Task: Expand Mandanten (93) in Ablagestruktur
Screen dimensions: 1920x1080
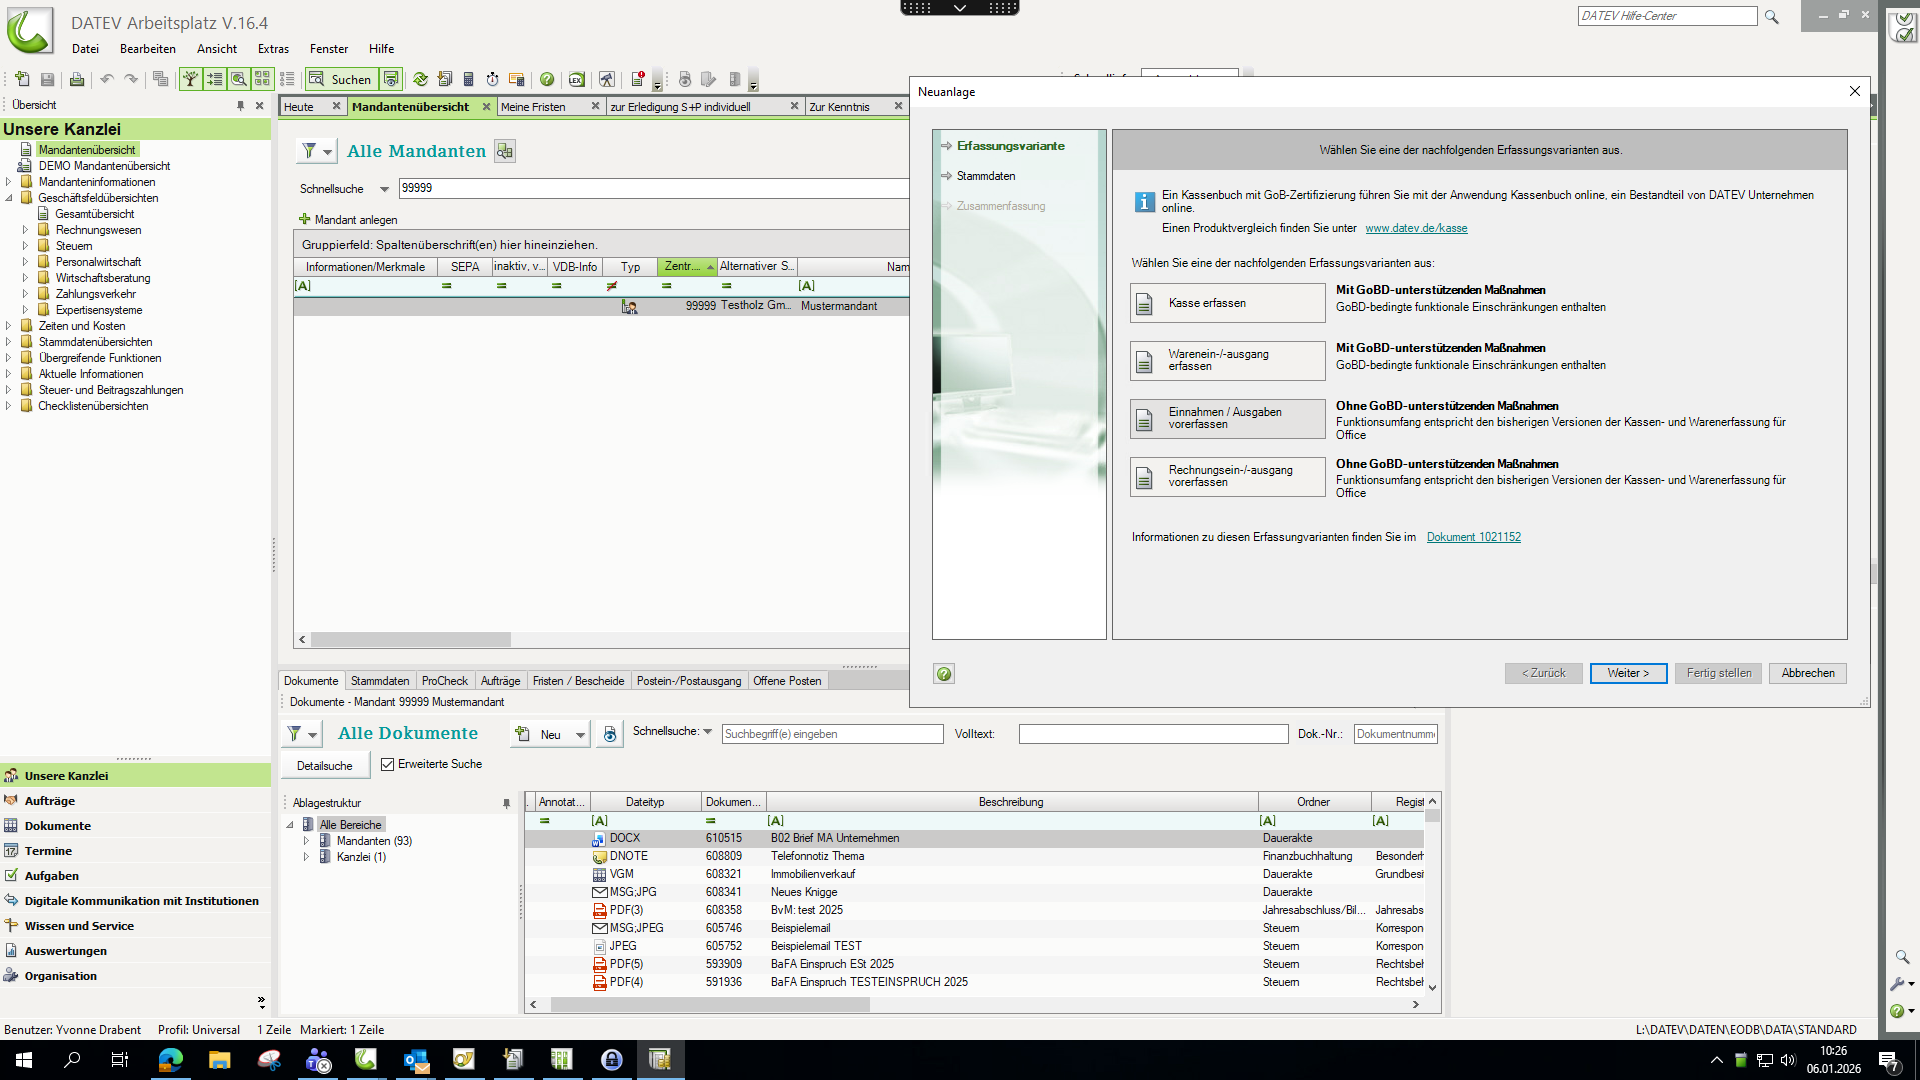Action: click(306, 841)
